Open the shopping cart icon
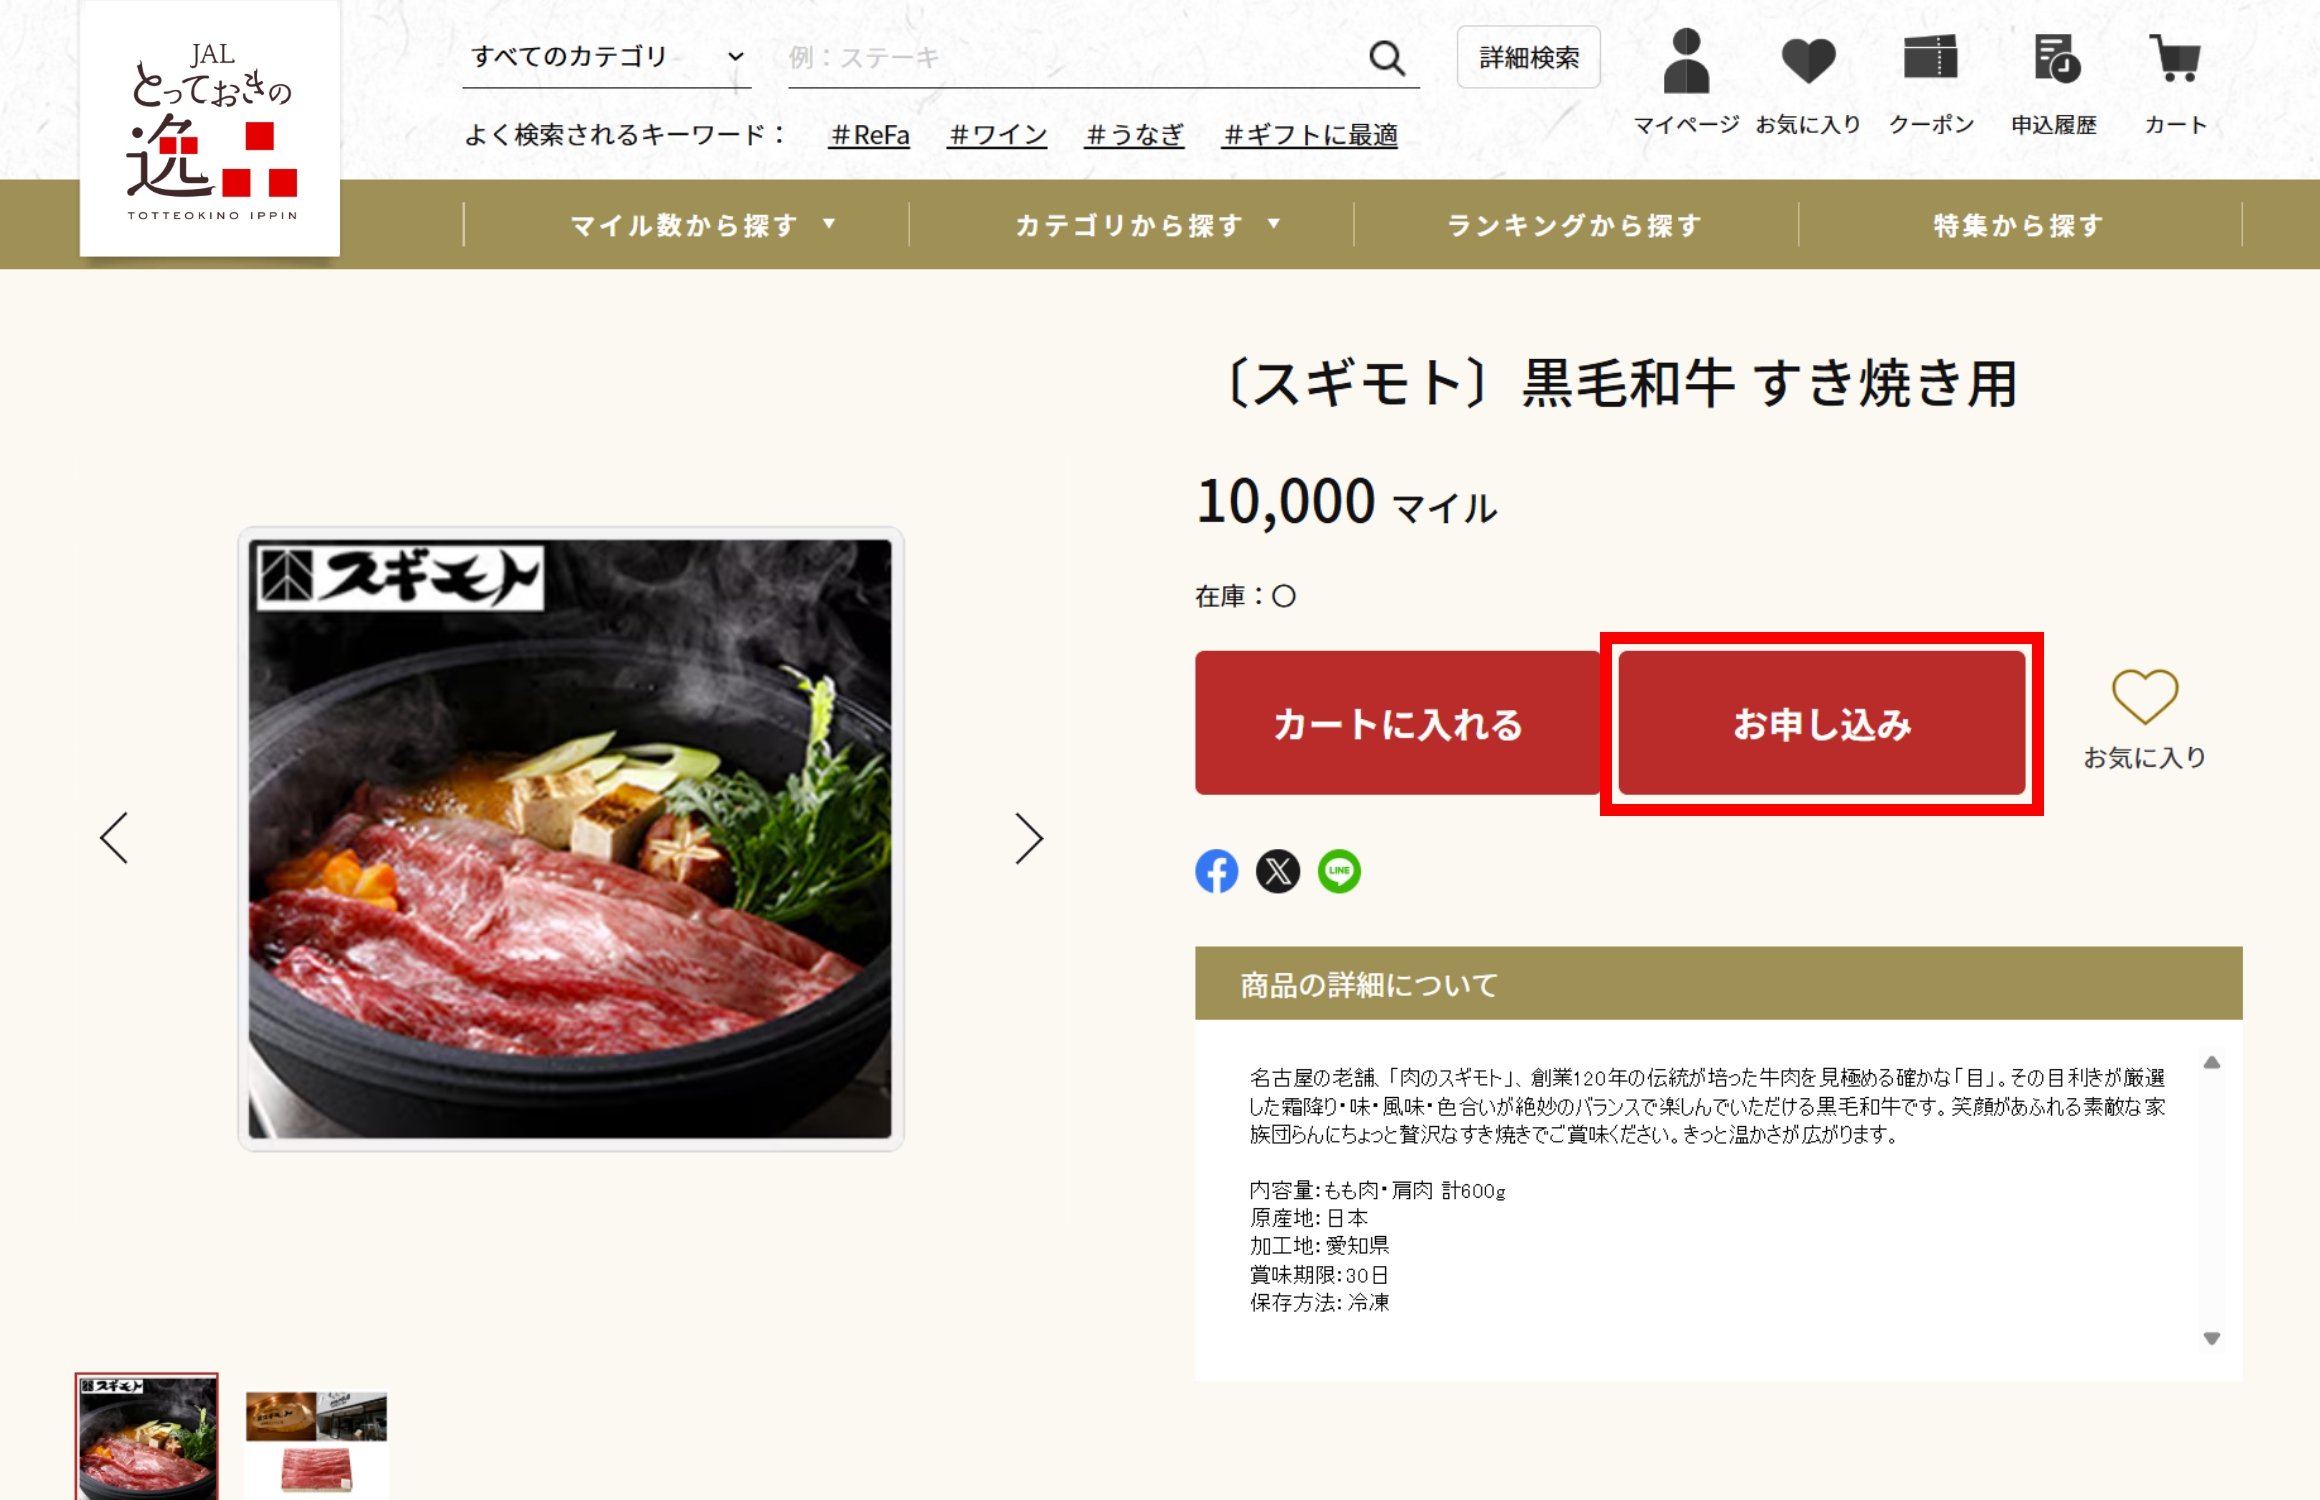The width and height of the screenshot is (2320, 1500). tap(2175, 58)
